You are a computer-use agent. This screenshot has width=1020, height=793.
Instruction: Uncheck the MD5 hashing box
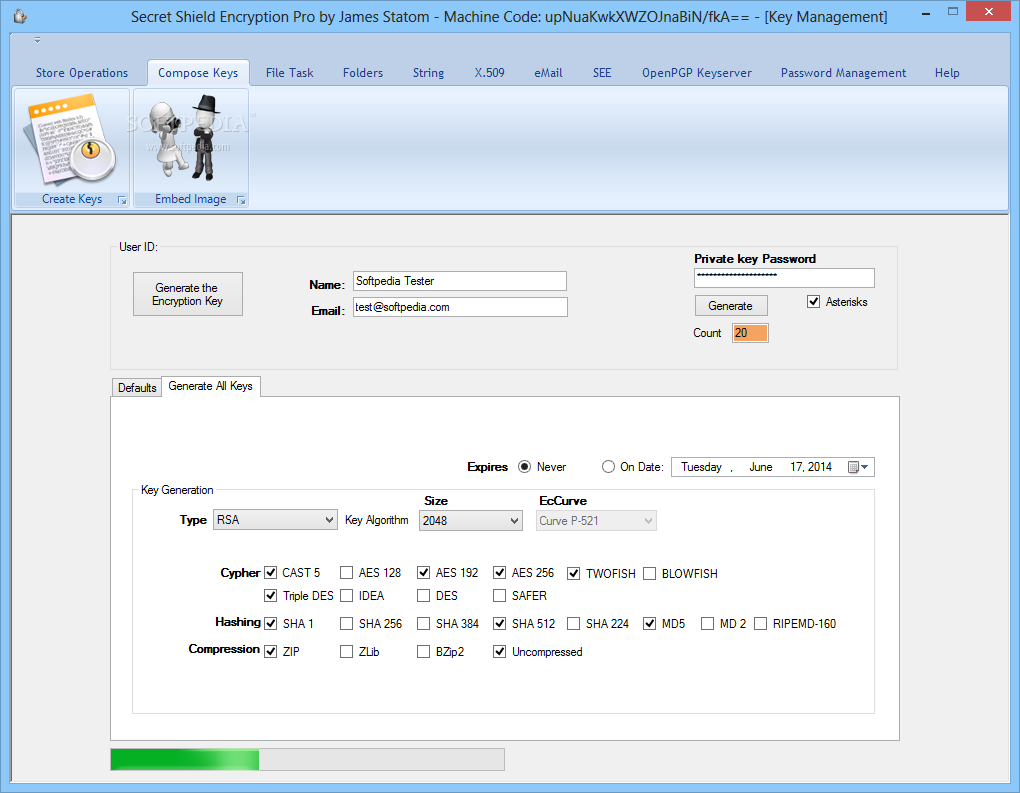pos(649,624)
